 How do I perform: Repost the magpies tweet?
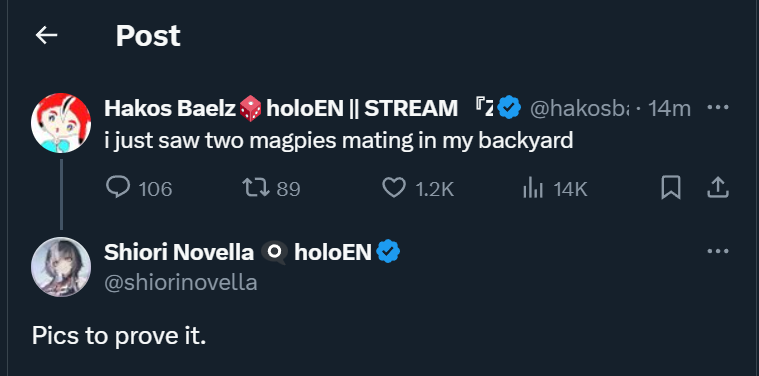coord(271,188)
